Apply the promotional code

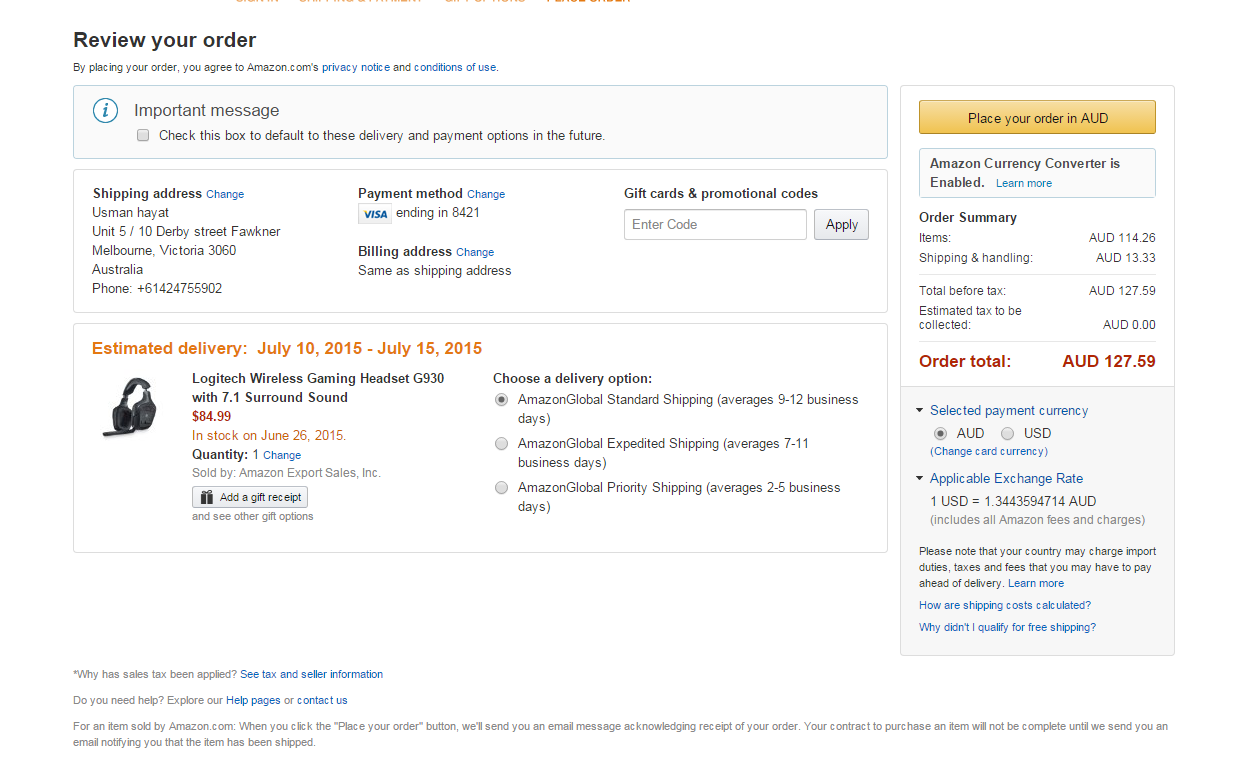coord(841,225)
